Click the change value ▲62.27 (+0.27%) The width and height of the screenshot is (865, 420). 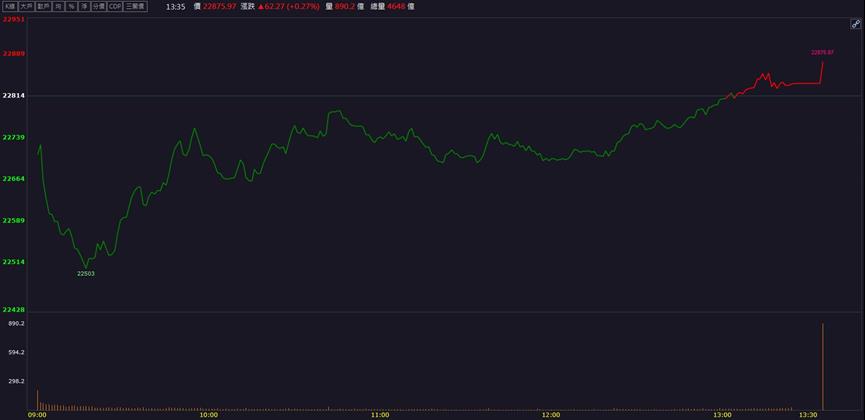289,7
